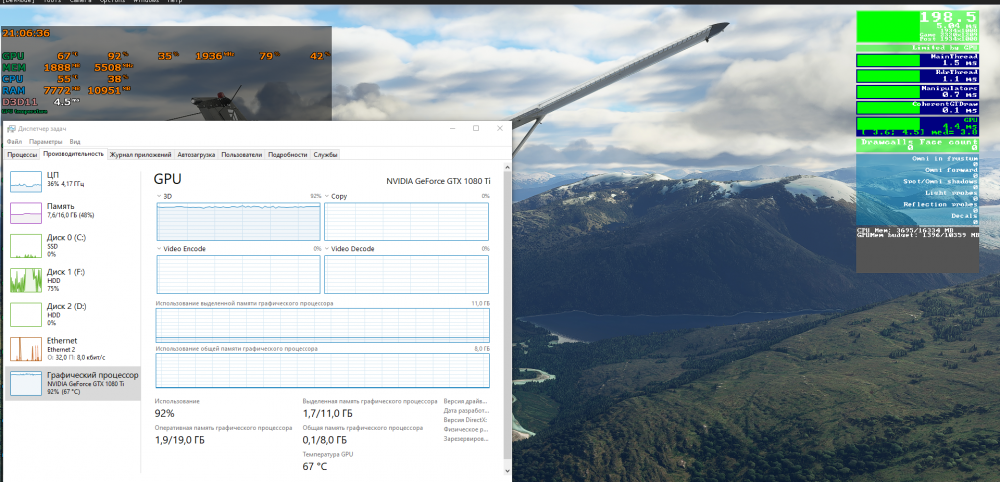Click the 67 °C GPU temperature value
The height and width of the screenshot is (482, 1000).
point(316,467)
